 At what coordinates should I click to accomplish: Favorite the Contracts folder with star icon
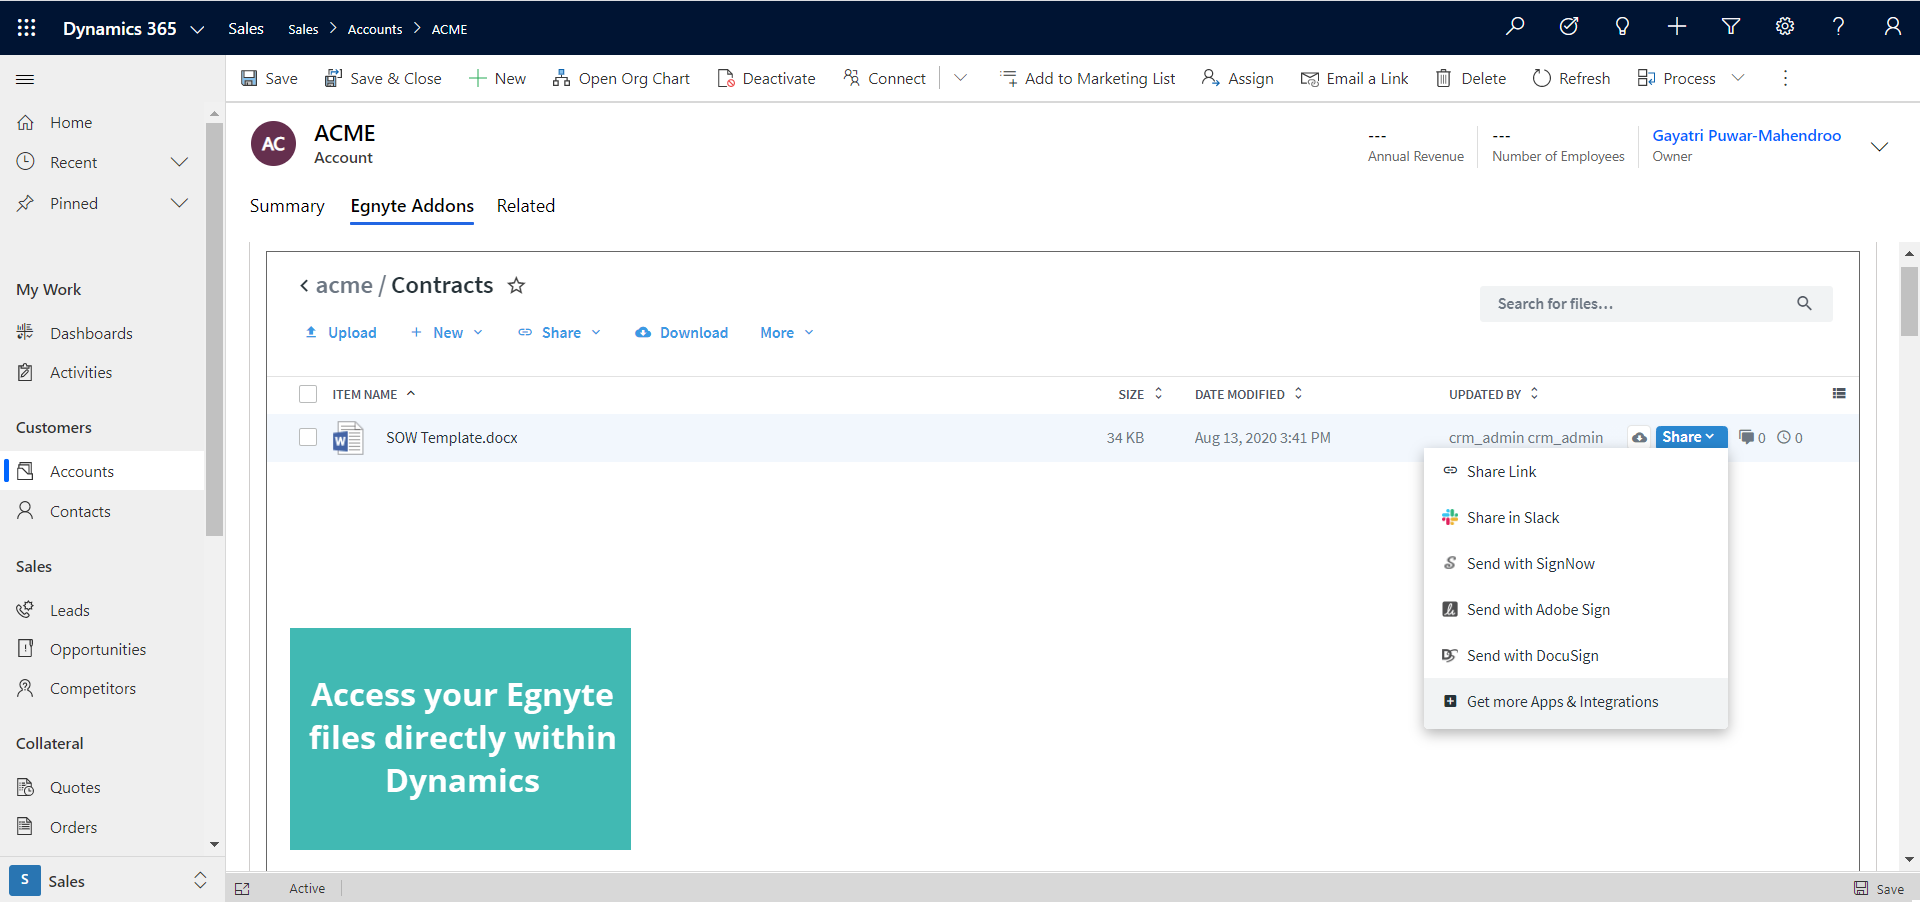(x=516, y=285)
